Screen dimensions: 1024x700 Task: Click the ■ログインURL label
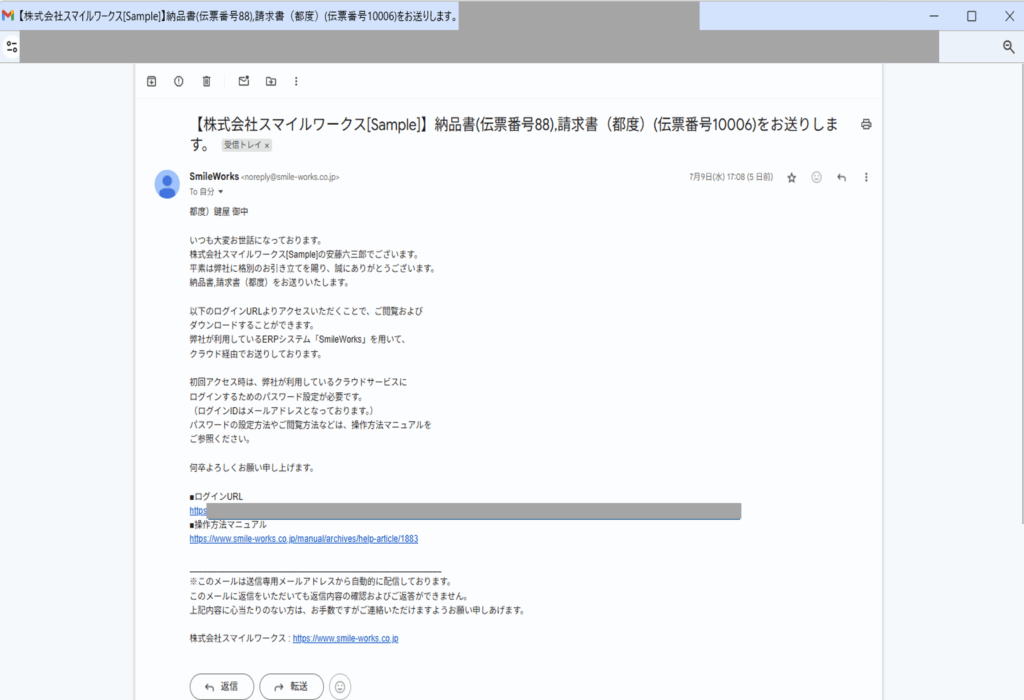coord(216,496)
